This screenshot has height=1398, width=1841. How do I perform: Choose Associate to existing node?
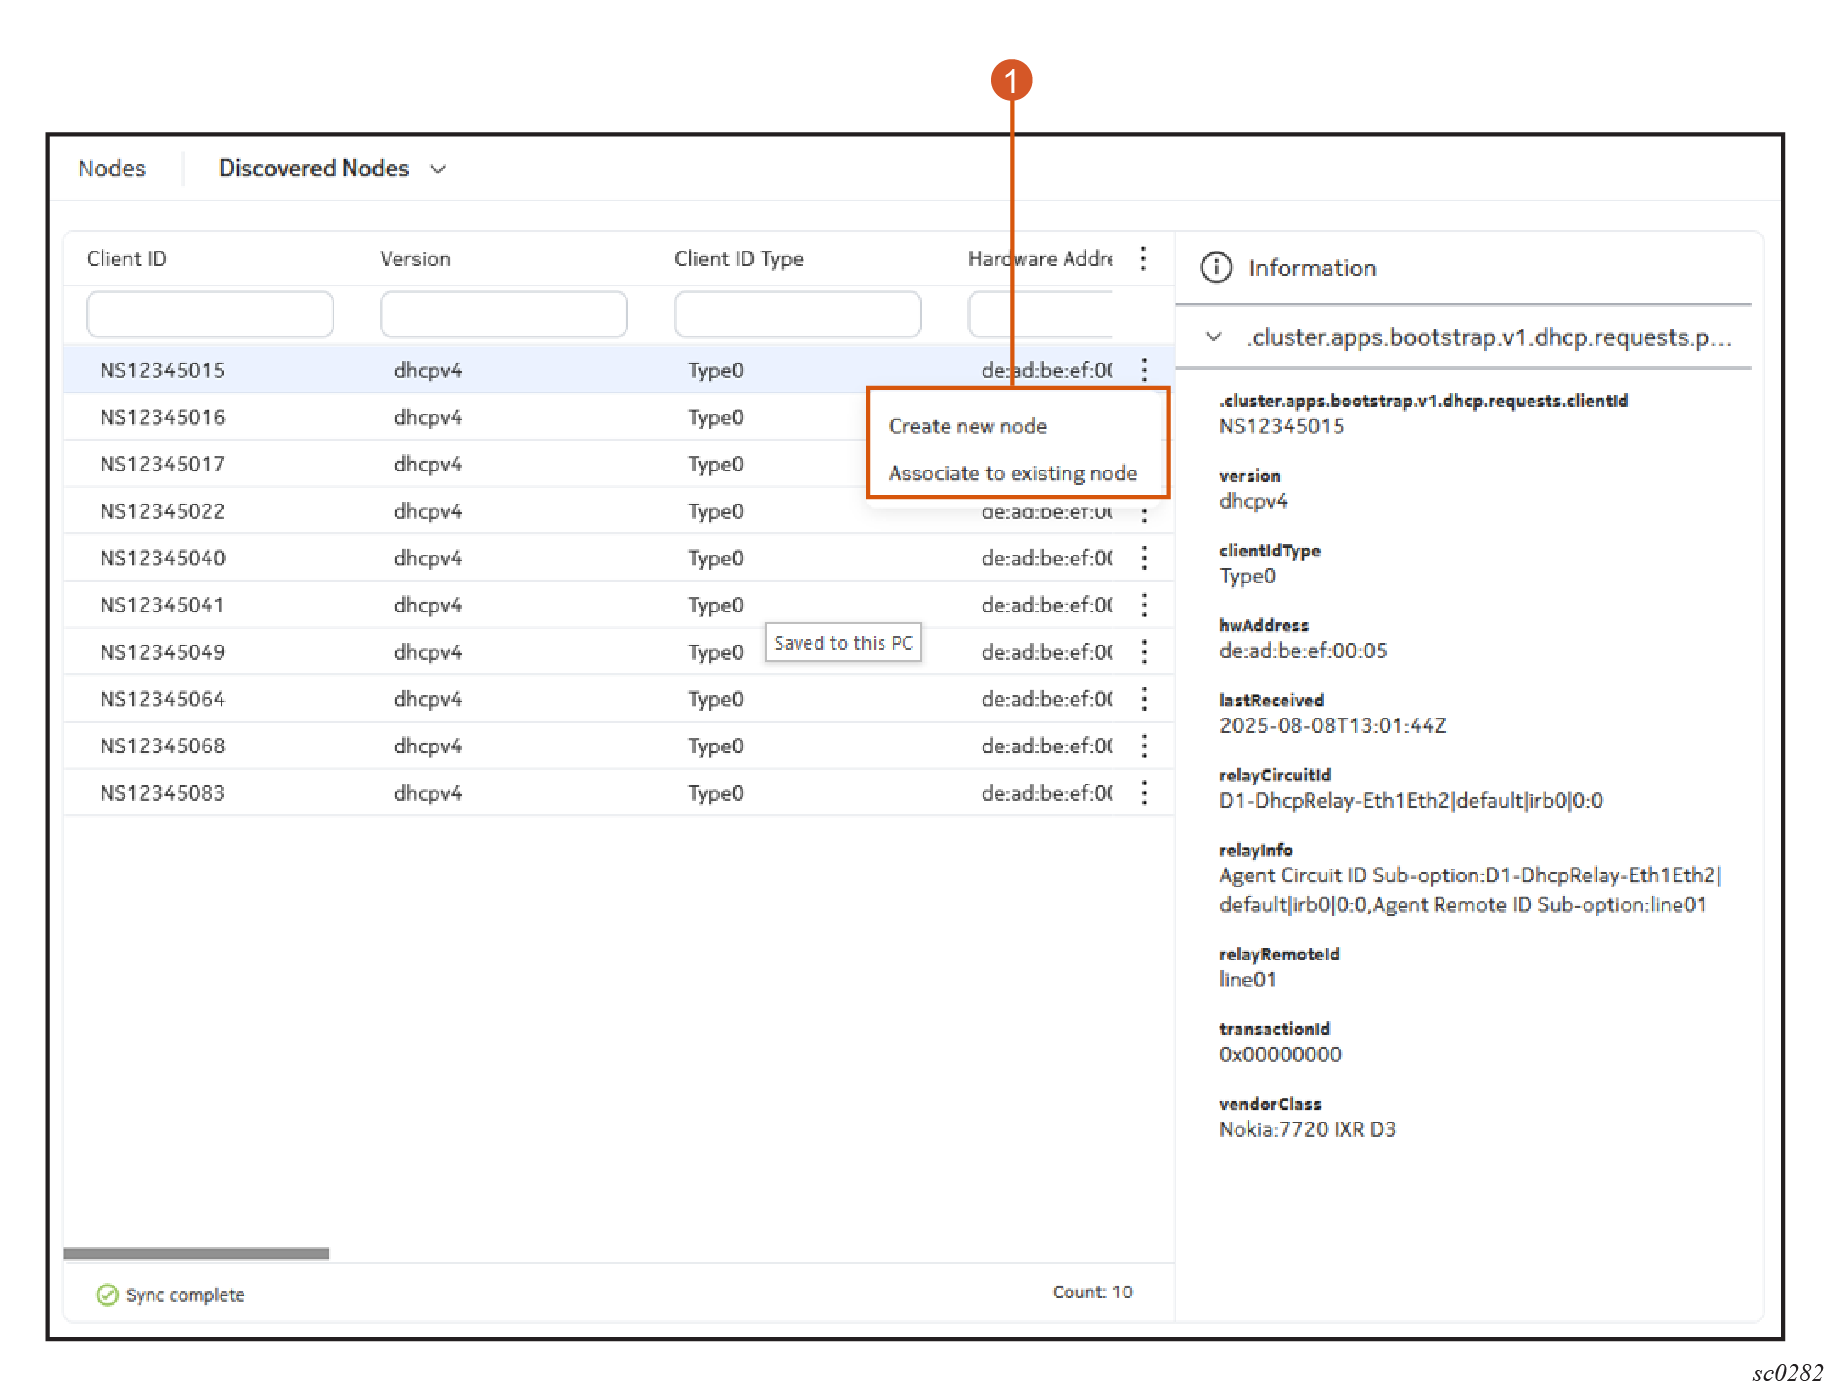(x=1012, y=473)
